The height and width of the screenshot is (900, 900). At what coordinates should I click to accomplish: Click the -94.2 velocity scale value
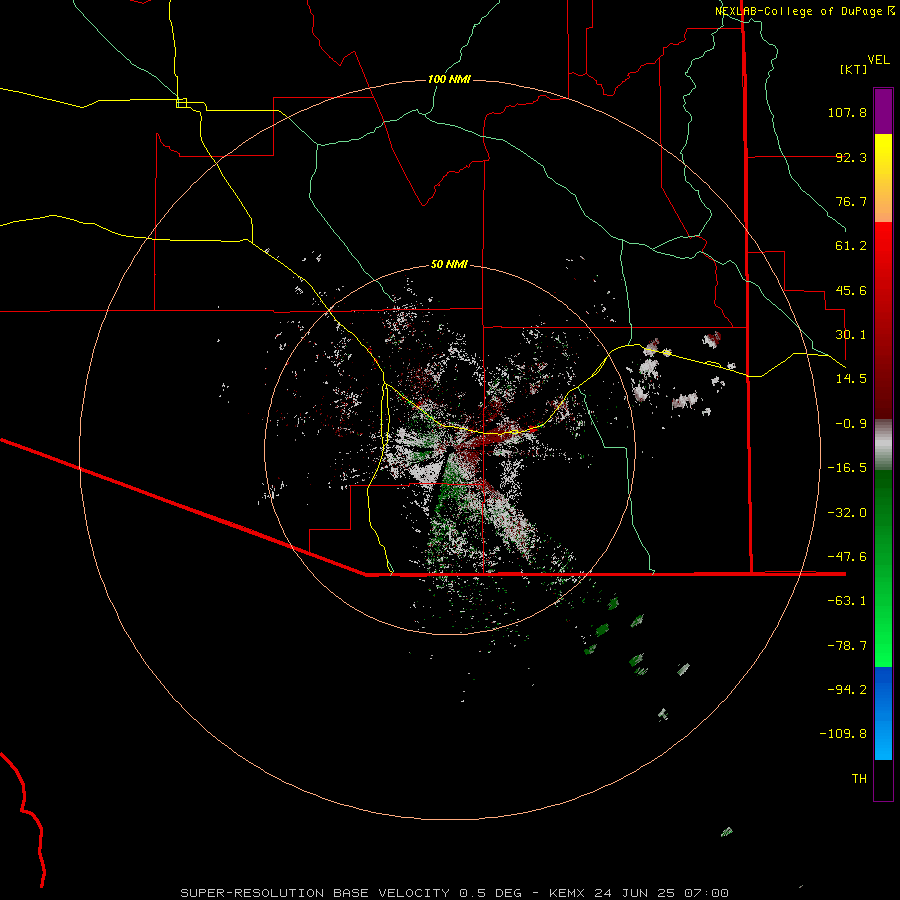click(x=847, y=690)
